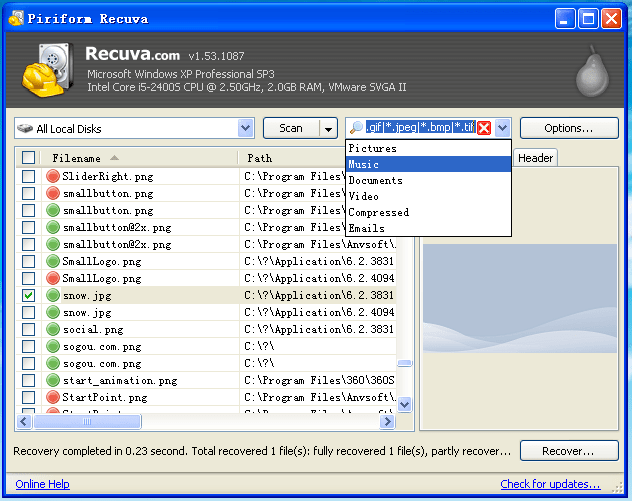
Task: Click the drive icon in disk selector
Action: (25, 129)
